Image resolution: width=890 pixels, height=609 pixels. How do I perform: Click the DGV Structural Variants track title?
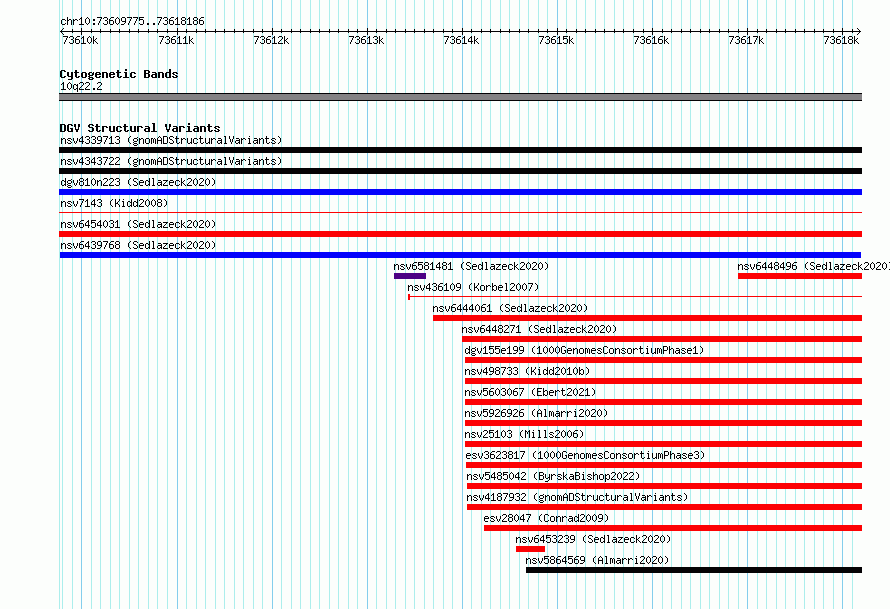[140, 128]
